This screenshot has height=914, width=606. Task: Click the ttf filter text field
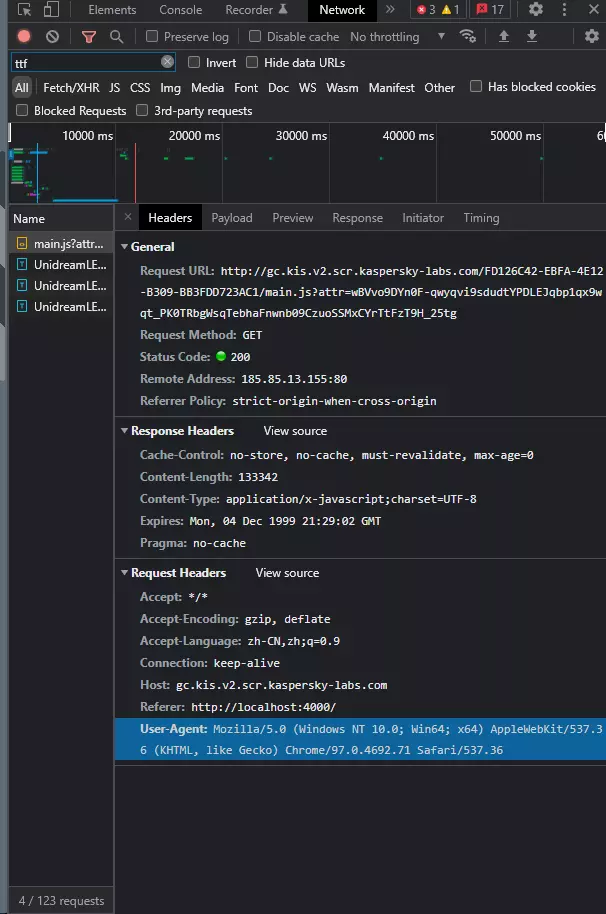click(85, 63)
